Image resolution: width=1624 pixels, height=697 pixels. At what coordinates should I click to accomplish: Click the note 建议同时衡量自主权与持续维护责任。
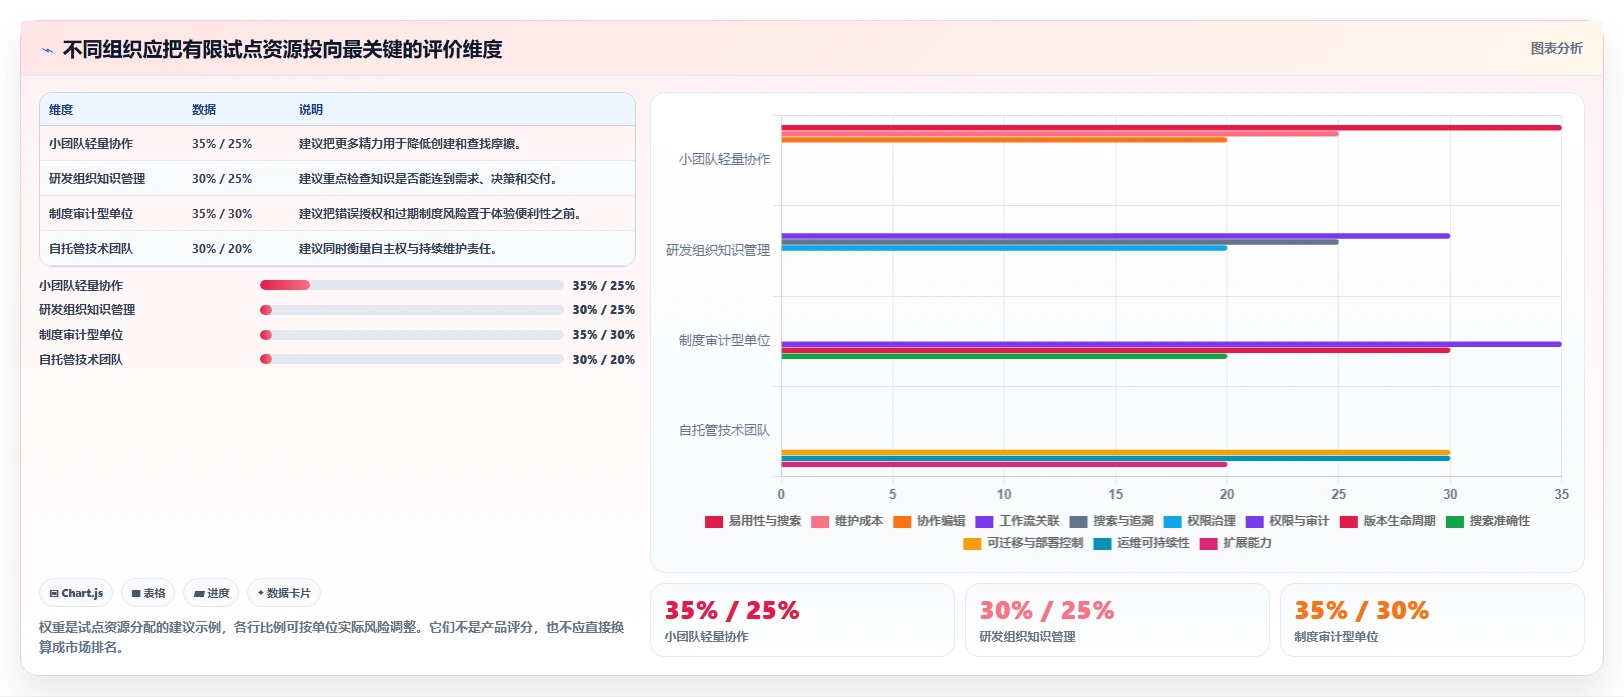[x=398, y=249]
